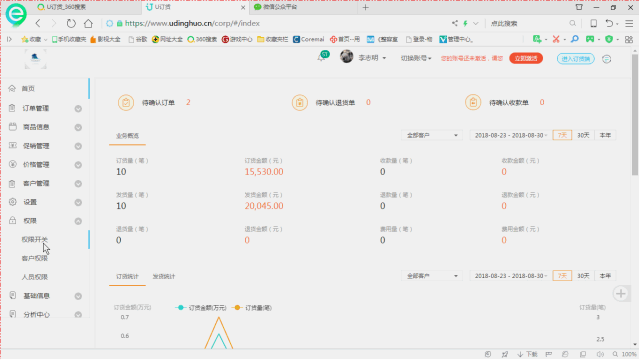Expand the basic information menu

coord(78,296)
